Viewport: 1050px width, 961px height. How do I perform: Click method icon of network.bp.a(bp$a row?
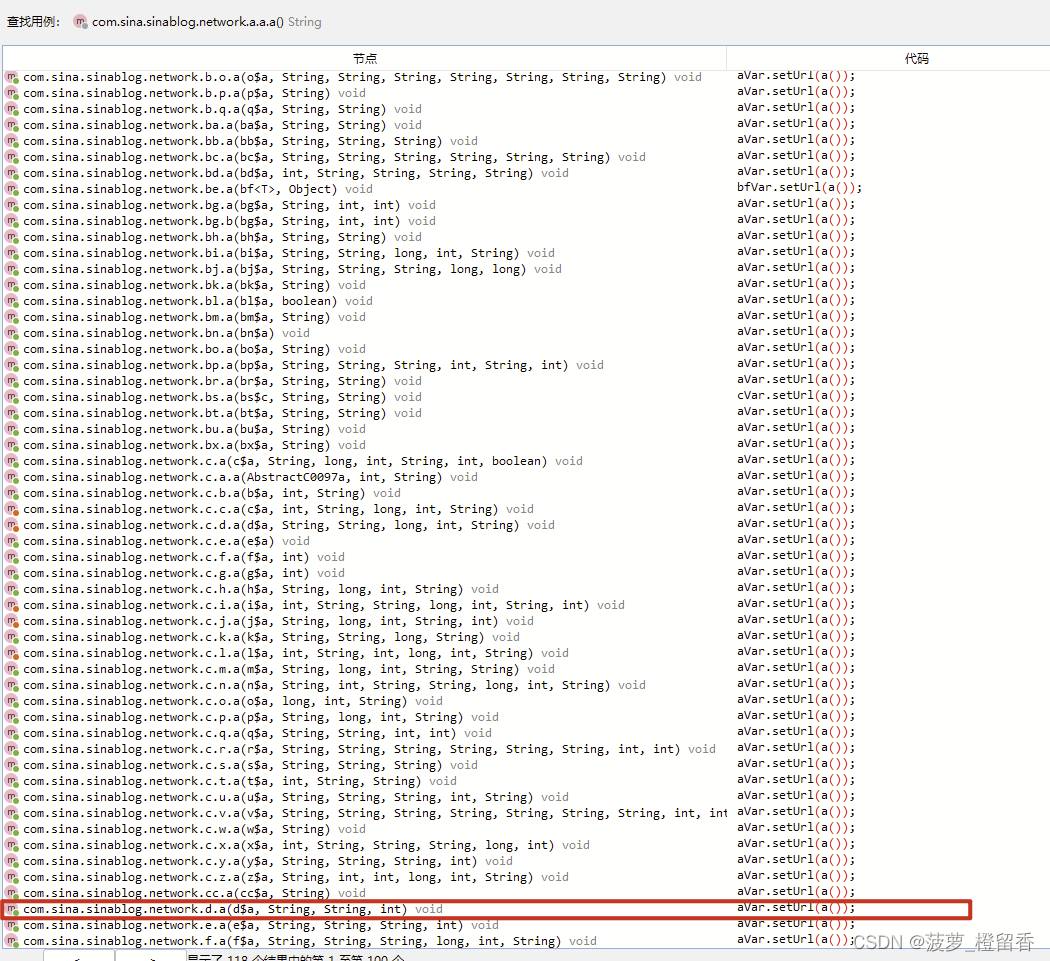coord(12,365)
